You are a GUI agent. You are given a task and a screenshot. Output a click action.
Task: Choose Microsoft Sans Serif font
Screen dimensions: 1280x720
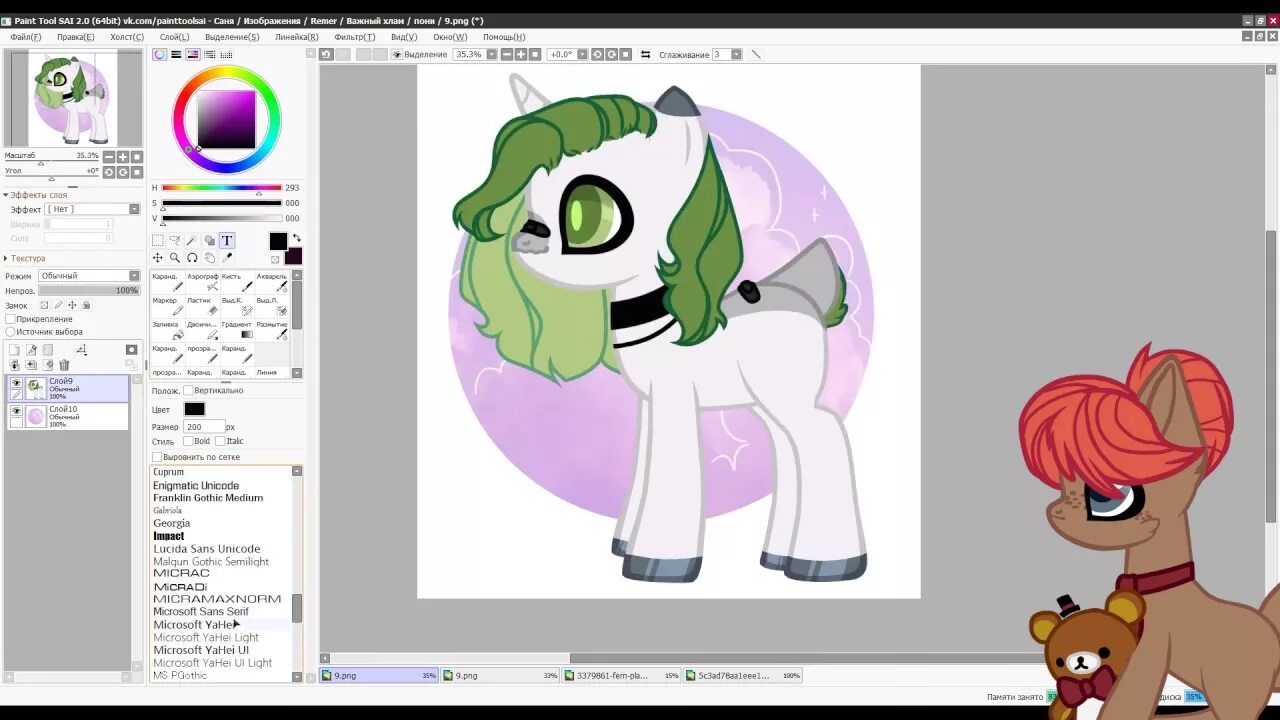[x=201, y=611]
